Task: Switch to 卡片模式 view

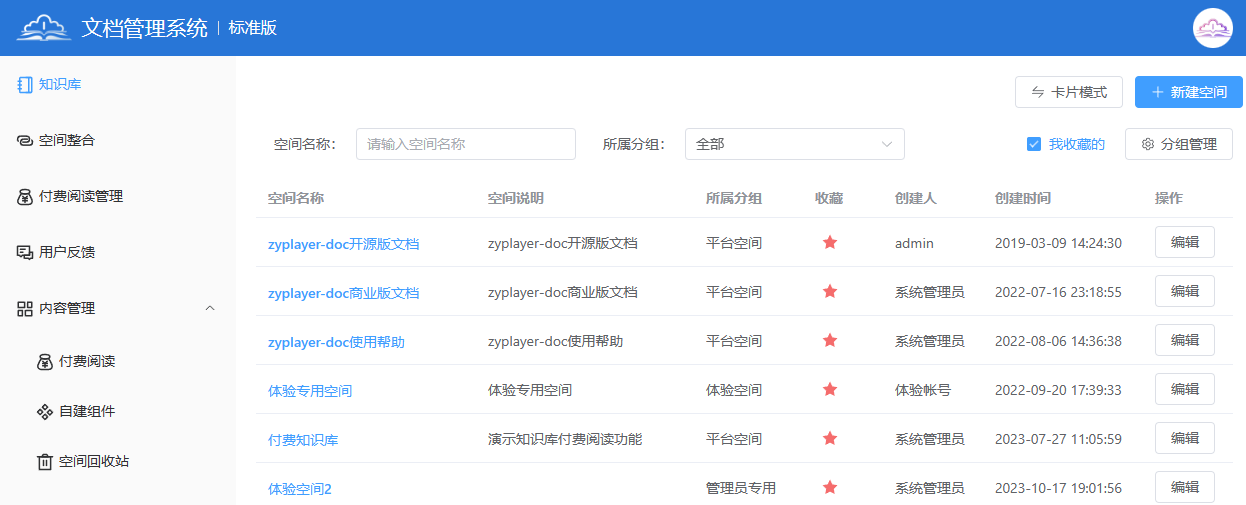Action: pos(1069,92)
